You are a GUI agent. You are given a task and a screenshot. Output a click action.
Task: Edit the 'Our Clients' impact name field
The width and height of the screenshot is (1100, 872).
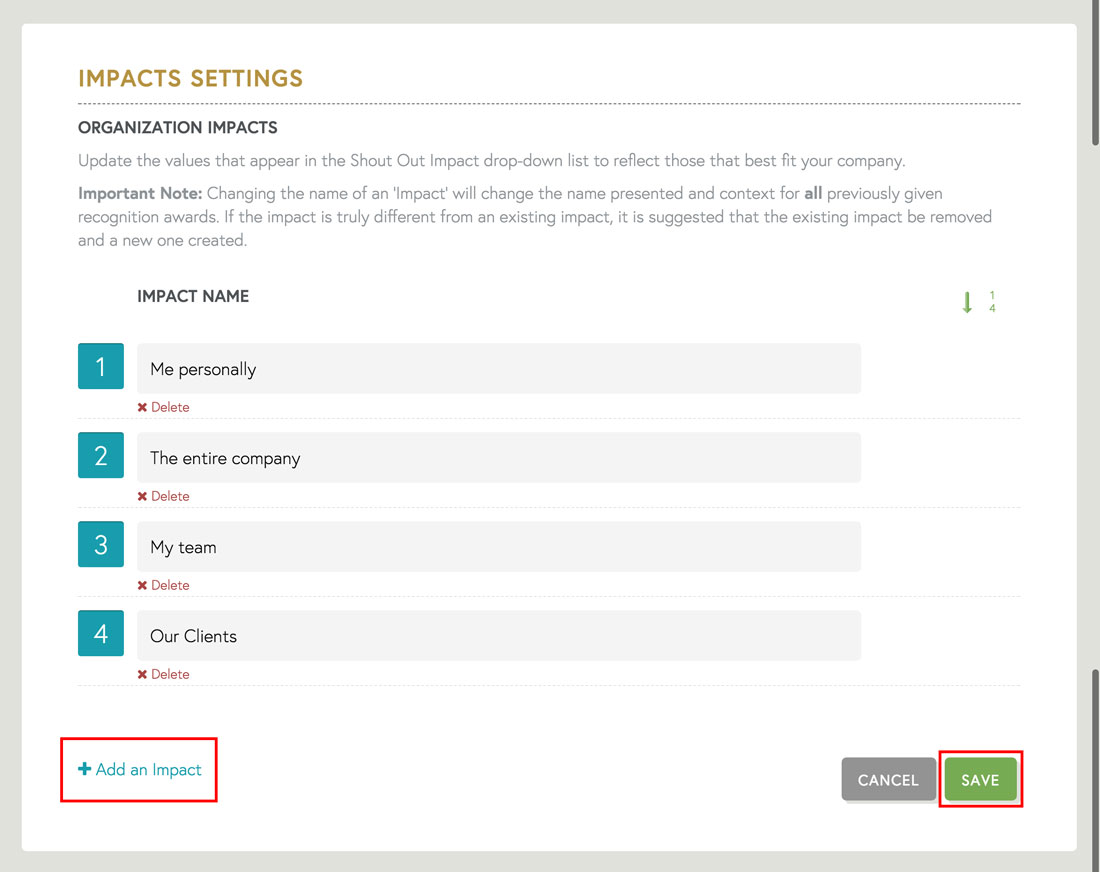(x=499, y=636)
